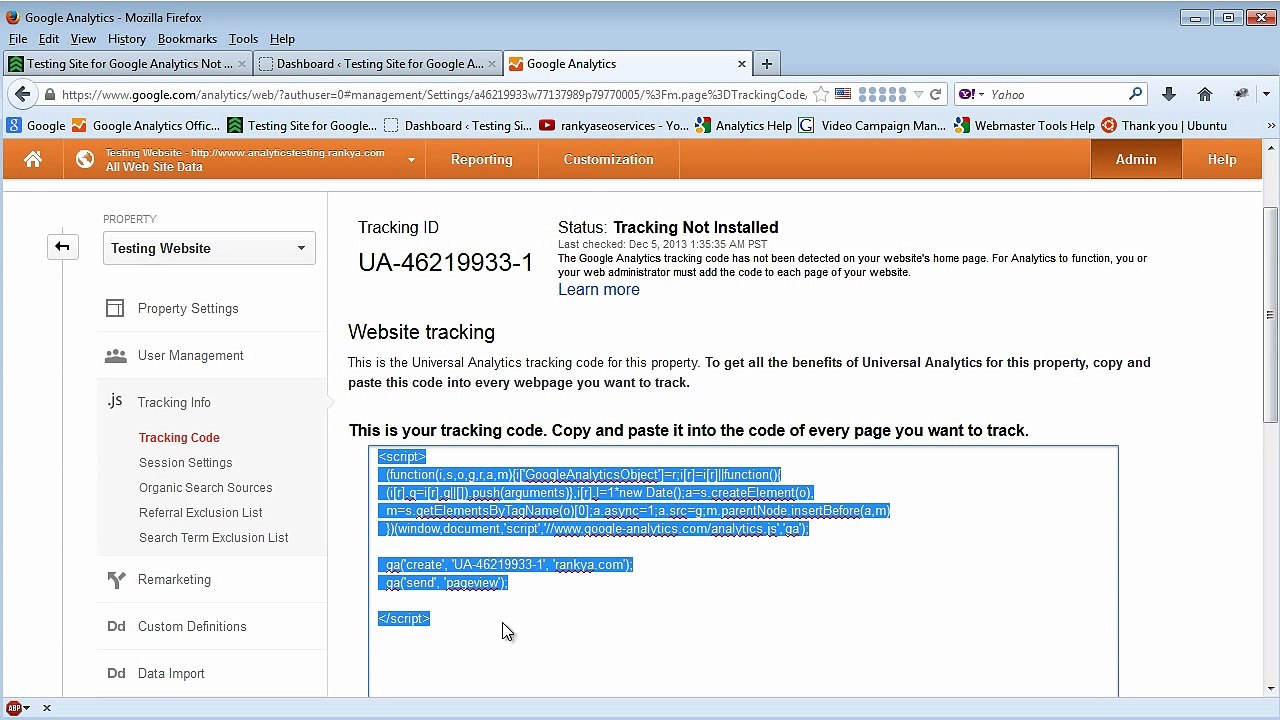Open the Firefox downloads arrow
Viewport: 1280px width, 720px height.
pyautogui.click(x=1168, y=94)
